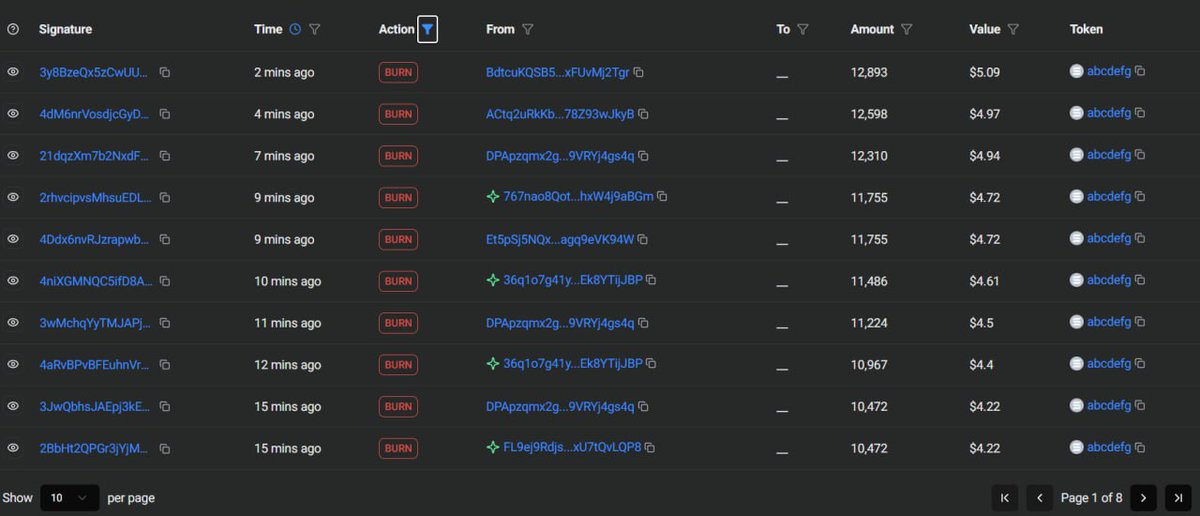Open the rows per page dropdown
Viewport: 1200px width, 516px height.
69,498
